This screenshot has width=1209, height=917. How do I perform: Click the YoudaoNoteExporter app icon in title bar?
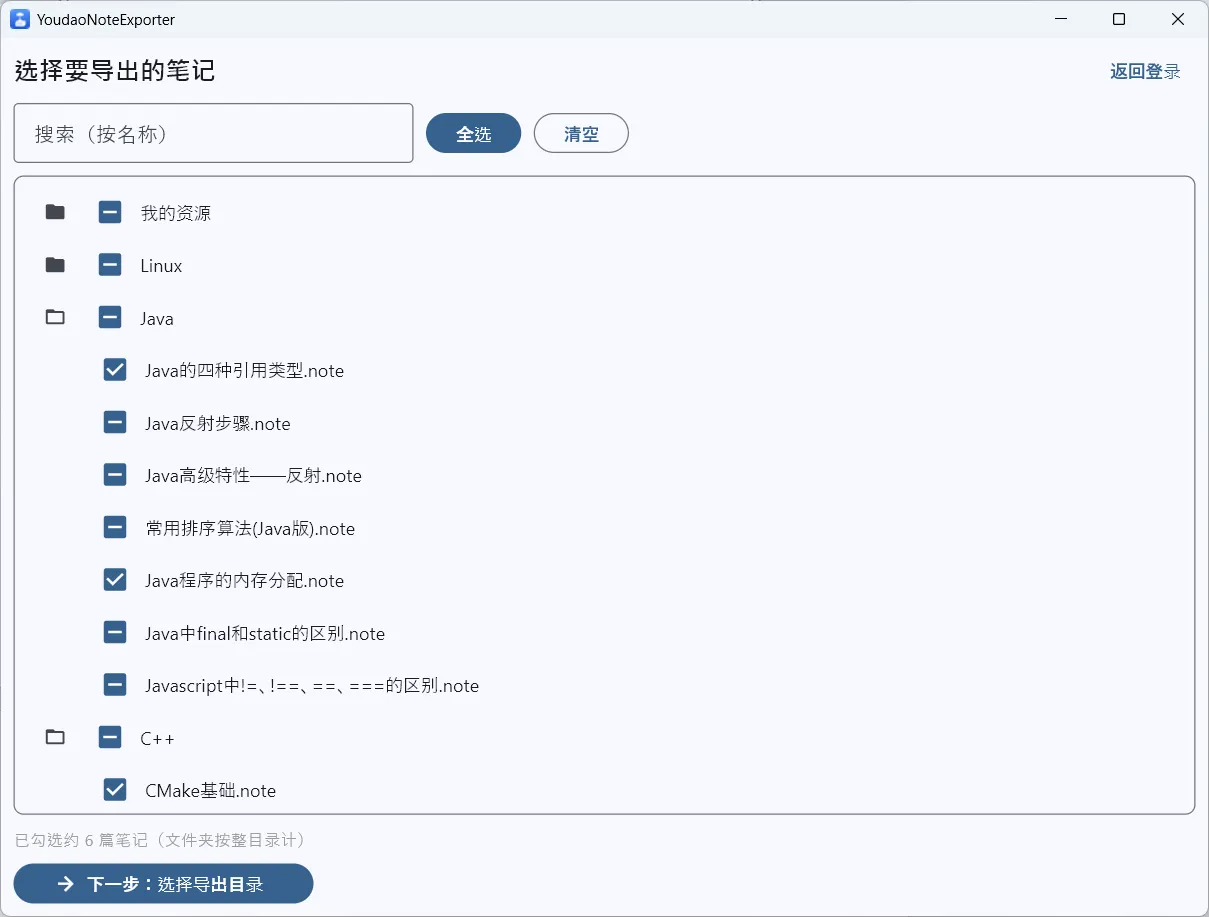point(20,19)
